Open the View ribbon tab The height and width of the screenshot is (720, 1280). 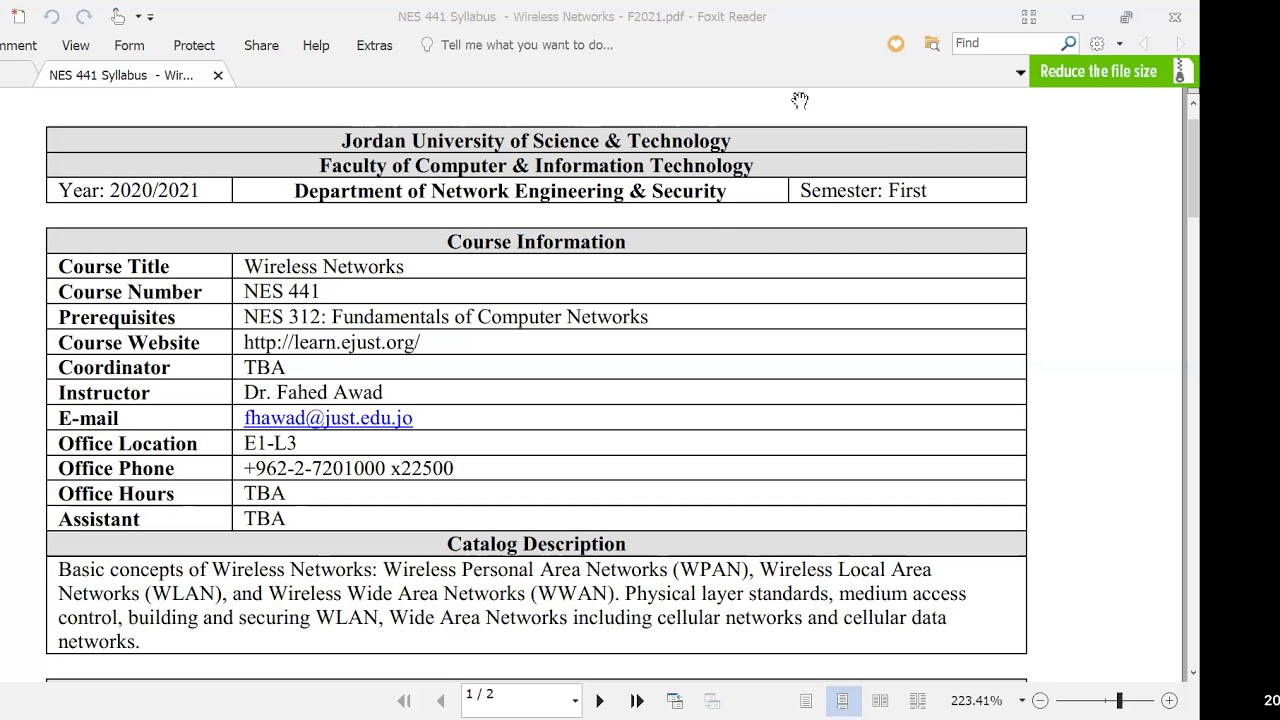(75, 45)
